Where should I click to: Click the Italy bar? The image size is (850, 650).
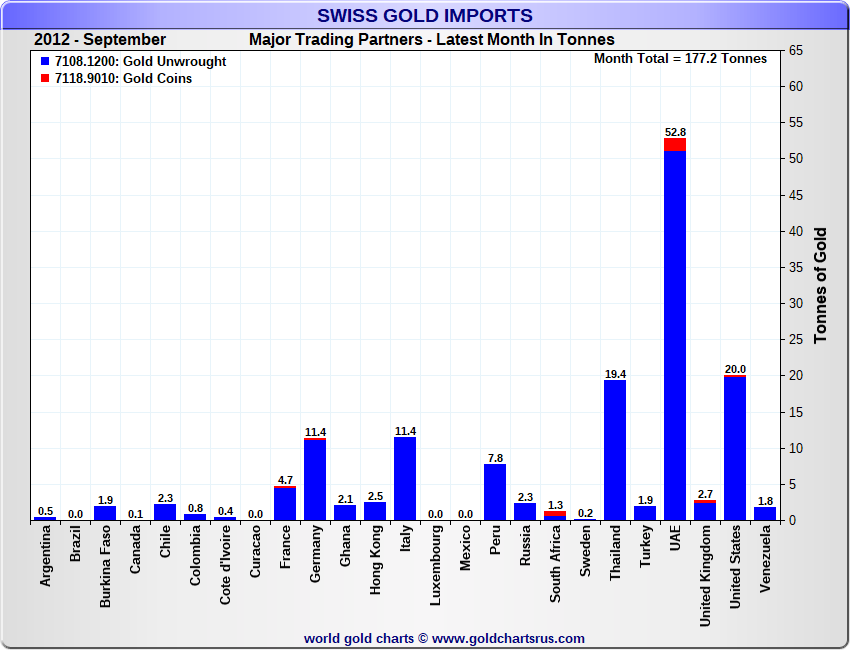(x=405, y=480)
